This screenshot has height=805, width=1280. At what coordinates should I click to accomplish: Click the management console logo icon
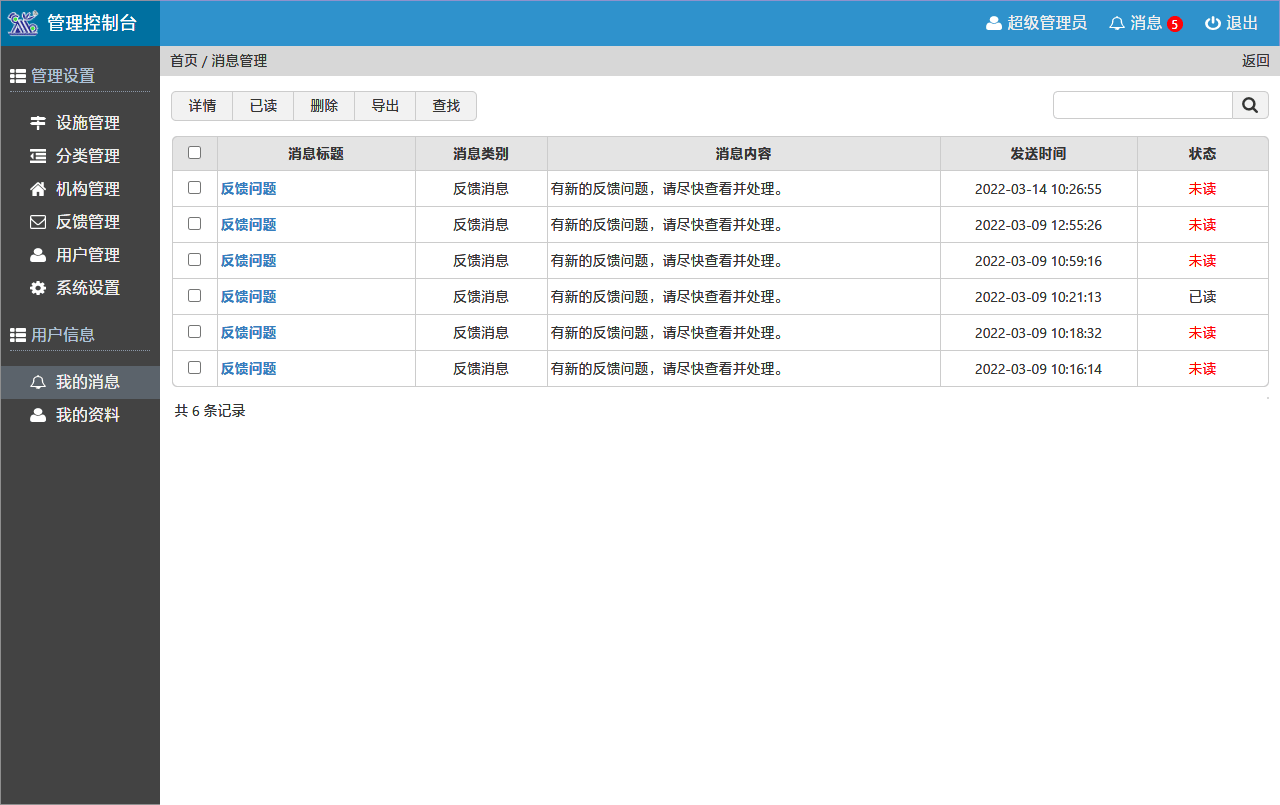23,23
